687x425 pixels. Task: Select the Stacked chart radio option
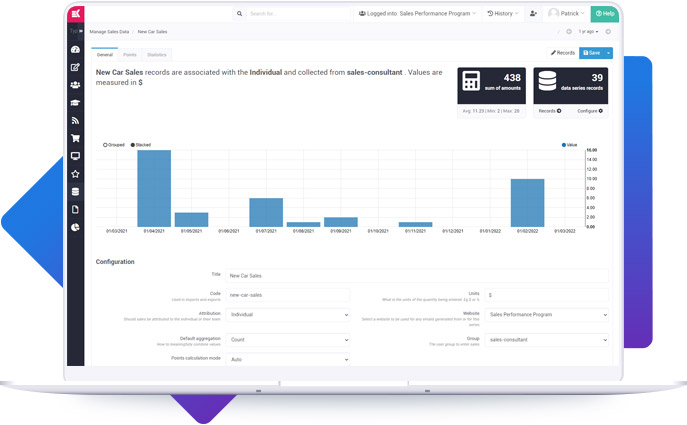click(x=133, y=145)
